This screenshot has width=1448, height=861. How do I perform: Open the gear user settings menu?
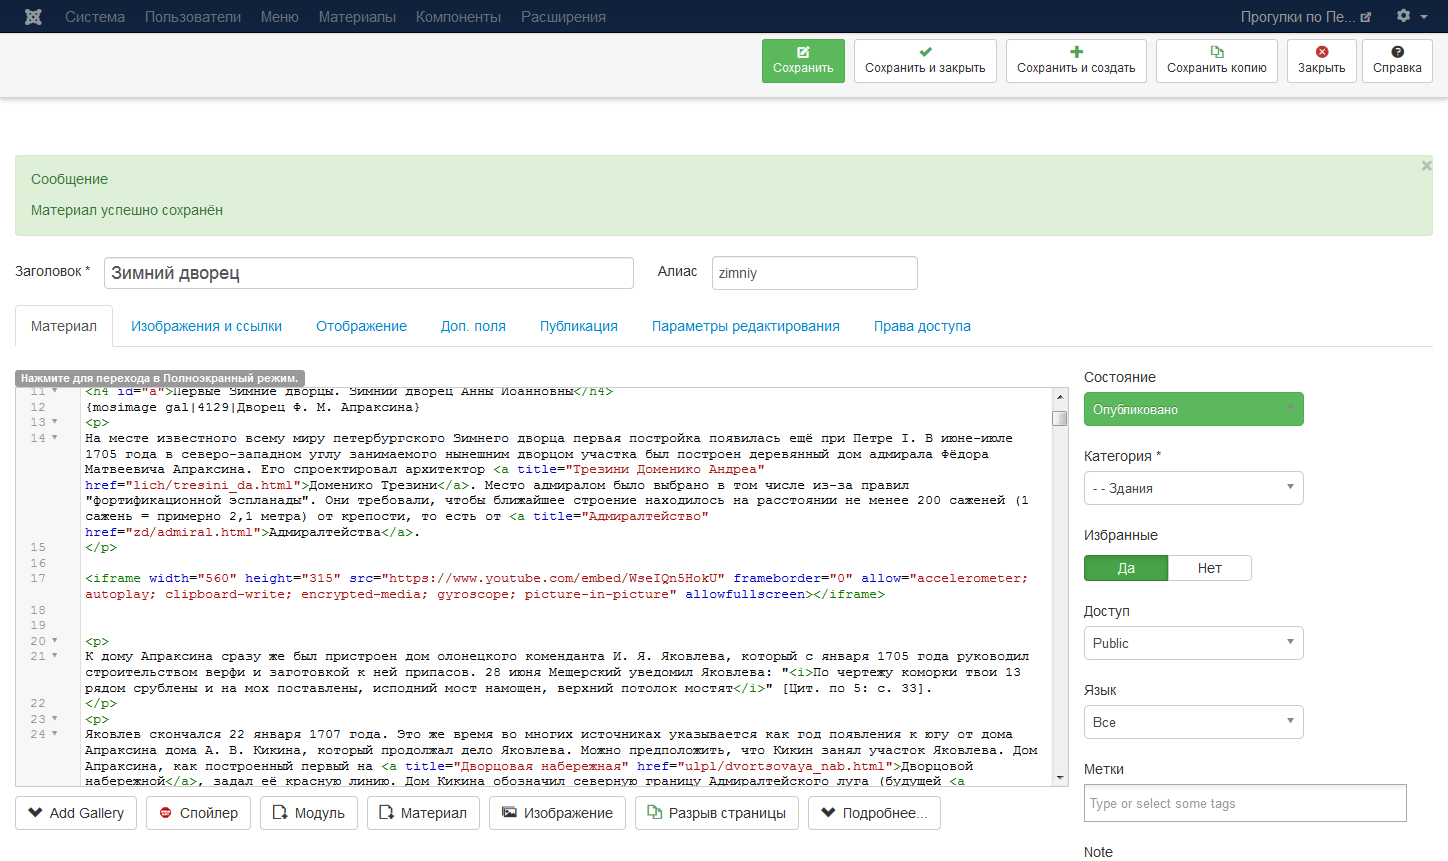coord(1411,16)
